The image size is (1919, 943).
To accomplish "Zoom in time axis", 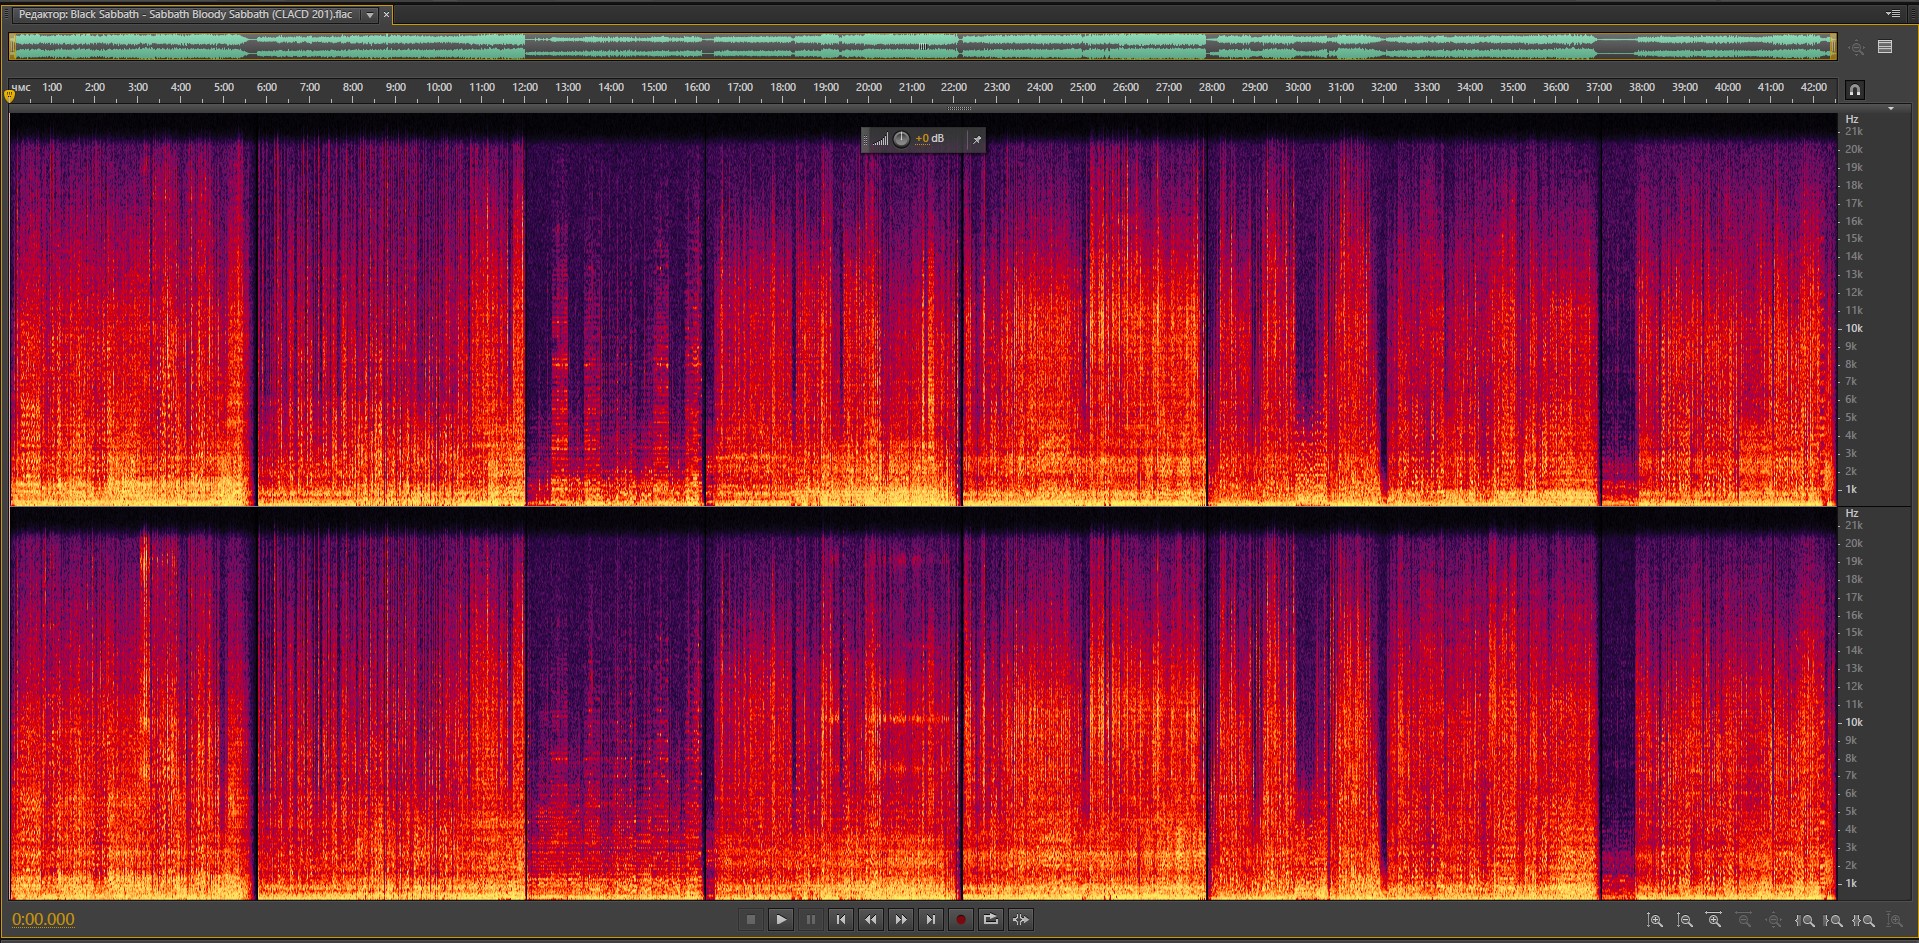I will pos(1714,920).
